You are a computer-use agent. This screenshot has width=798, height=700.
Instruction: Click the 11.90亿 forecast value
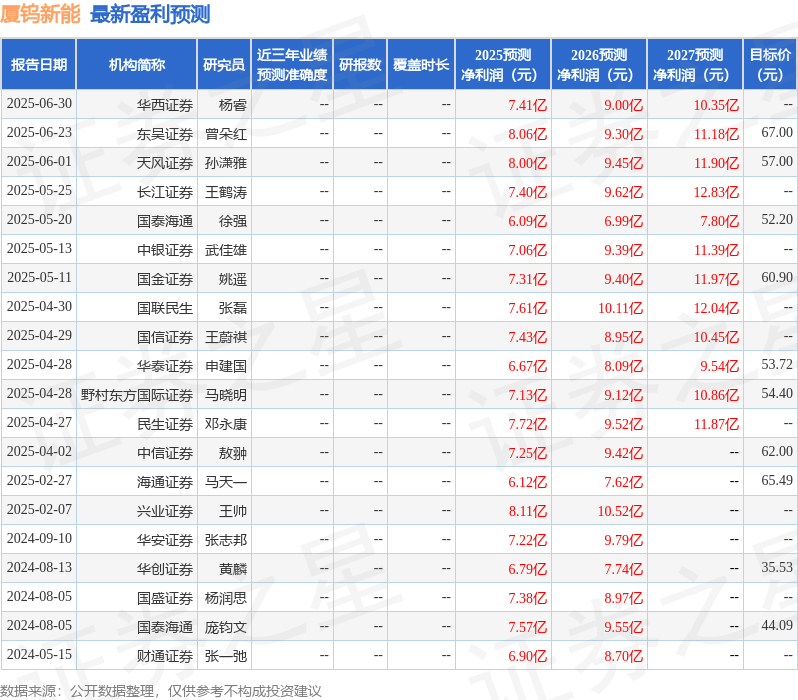point(716,163)
